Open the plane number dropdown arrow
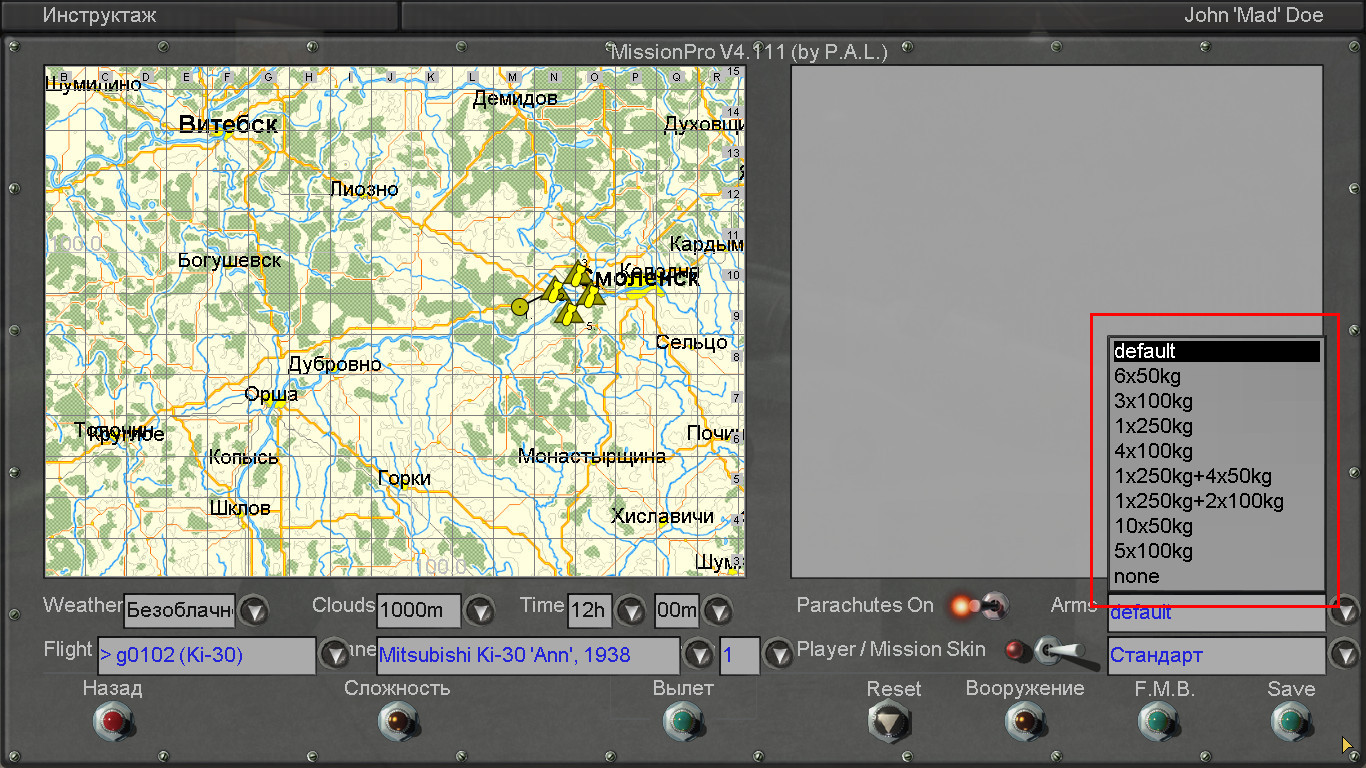The image size is (1366, 768). pyautogui.click(x=778, y=656)
